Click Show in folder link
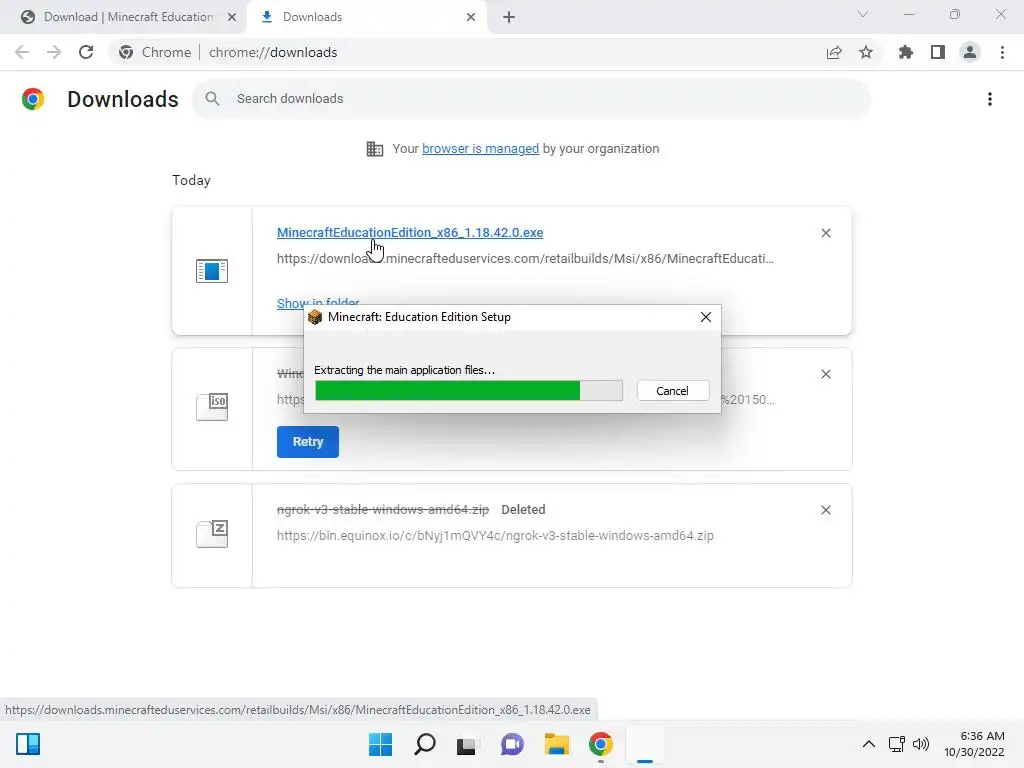 click(x=318, y=302)
